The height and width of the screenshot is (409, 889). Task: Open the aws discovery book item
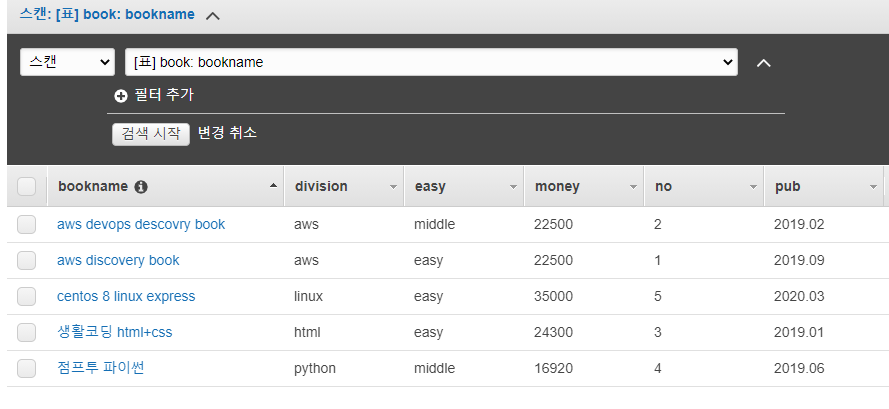(x=118, y=260)
